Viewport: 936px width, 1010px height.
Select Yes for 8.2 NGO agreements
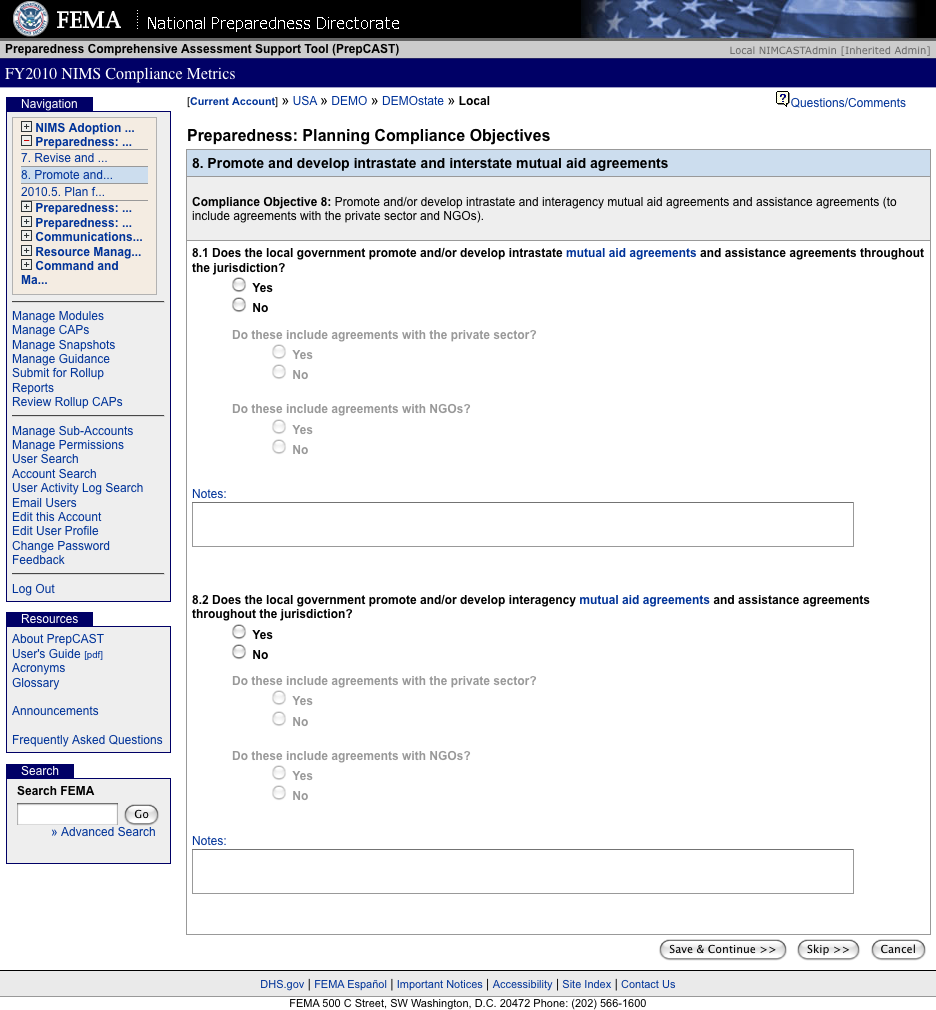279,773
